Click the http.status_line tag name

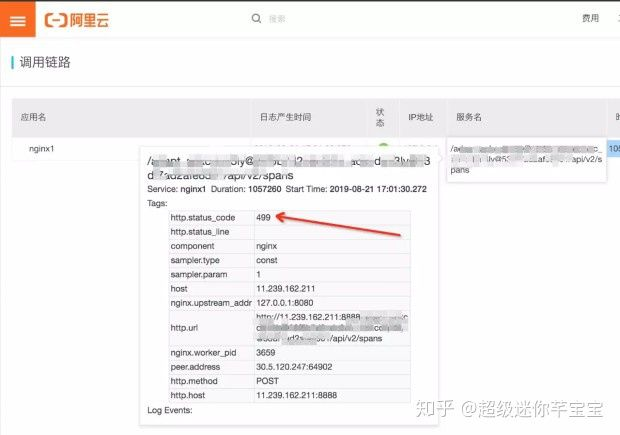pyautogui.click(x=200, y=232)
